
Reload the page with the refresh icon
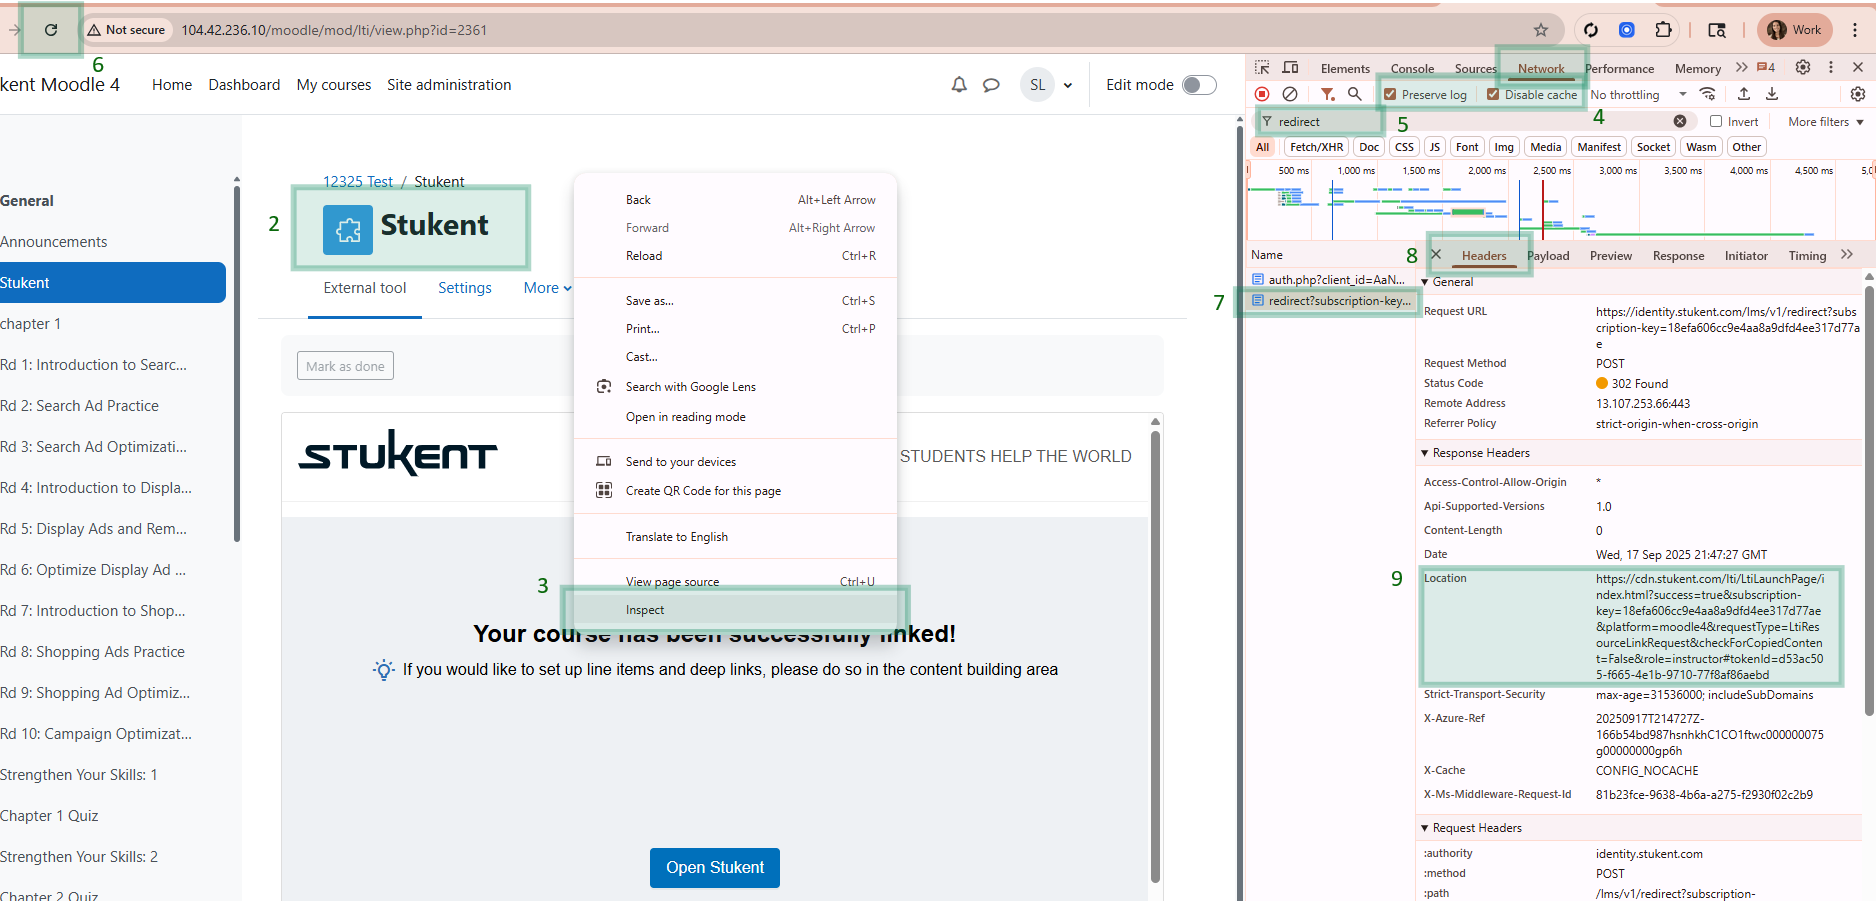pos(51,30)
